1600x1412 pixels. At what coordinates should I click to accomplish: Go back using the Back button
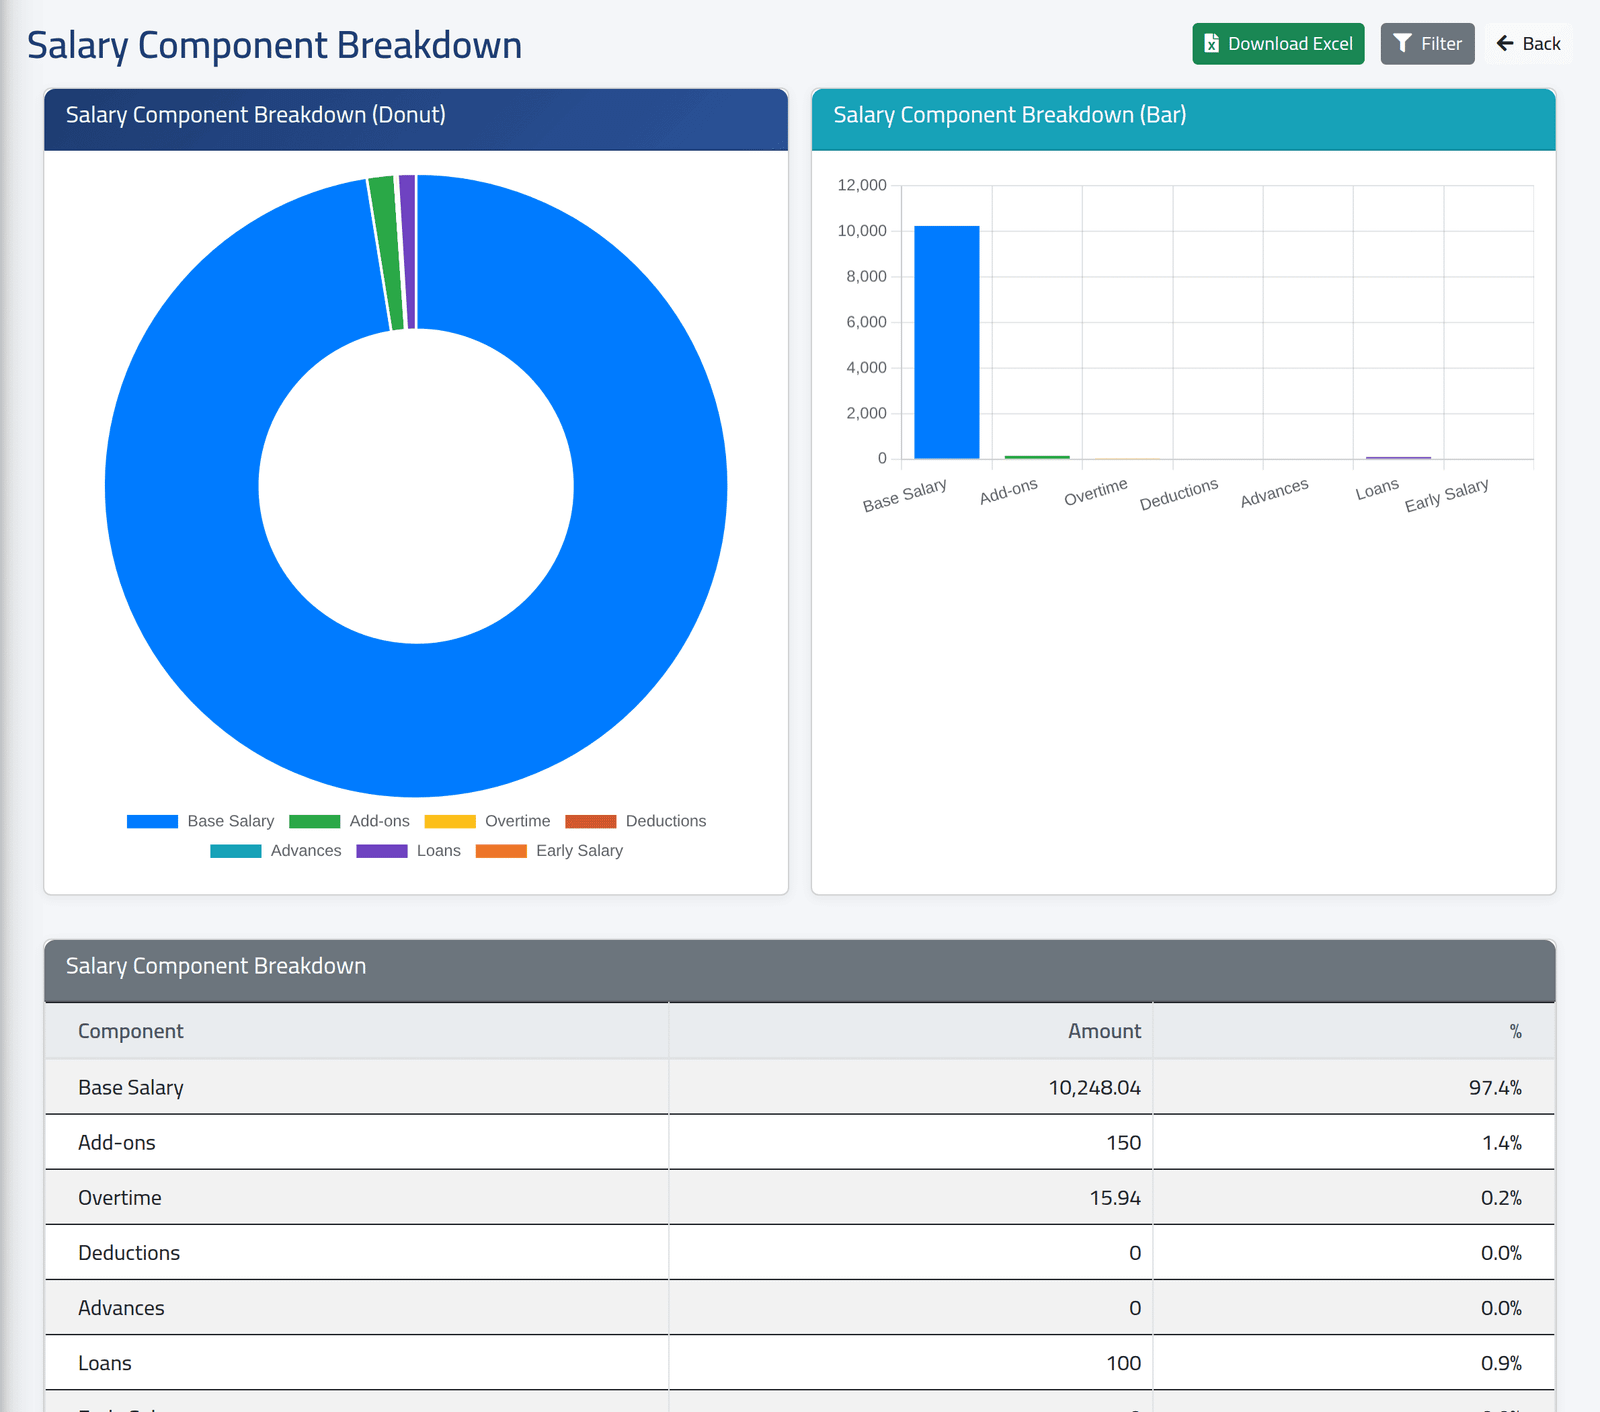click(x=1528, y=44)
